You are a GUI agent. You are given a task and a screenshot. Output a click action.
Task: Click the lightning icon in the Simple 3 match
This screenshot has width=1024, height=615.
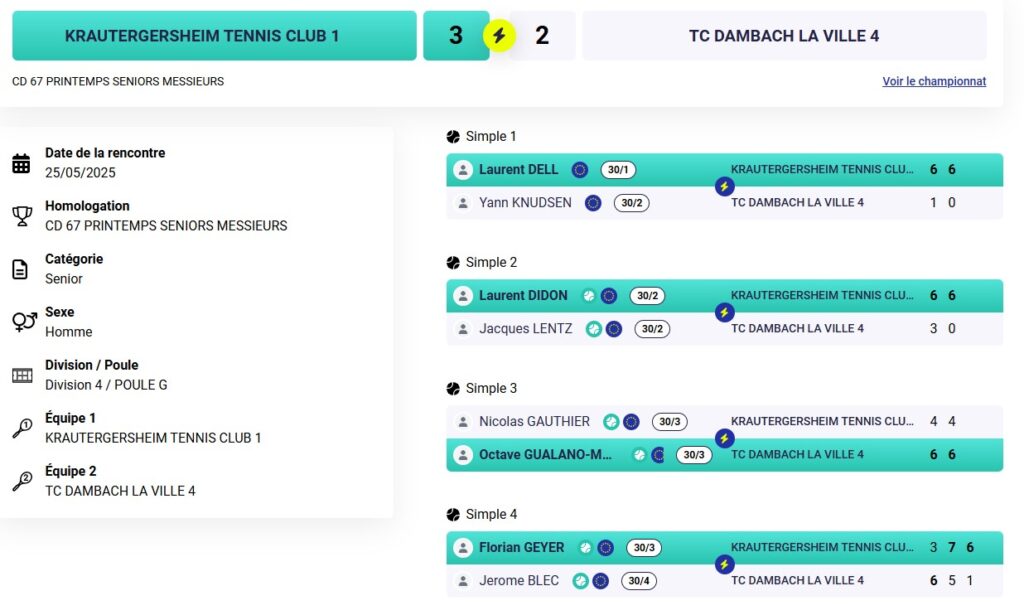point(724,439)
